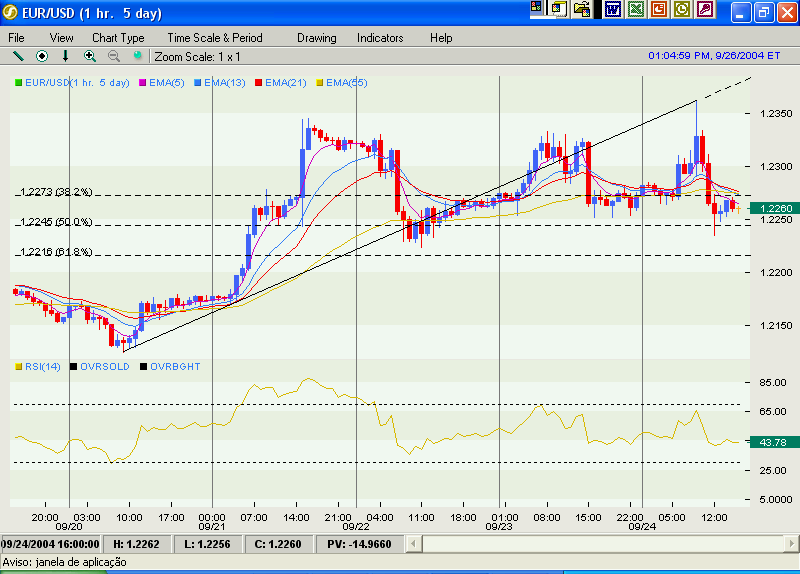Viewport: 800px width, 574px height.
Task: Zoom in with the magnifier plus icon
Action: 90,56
